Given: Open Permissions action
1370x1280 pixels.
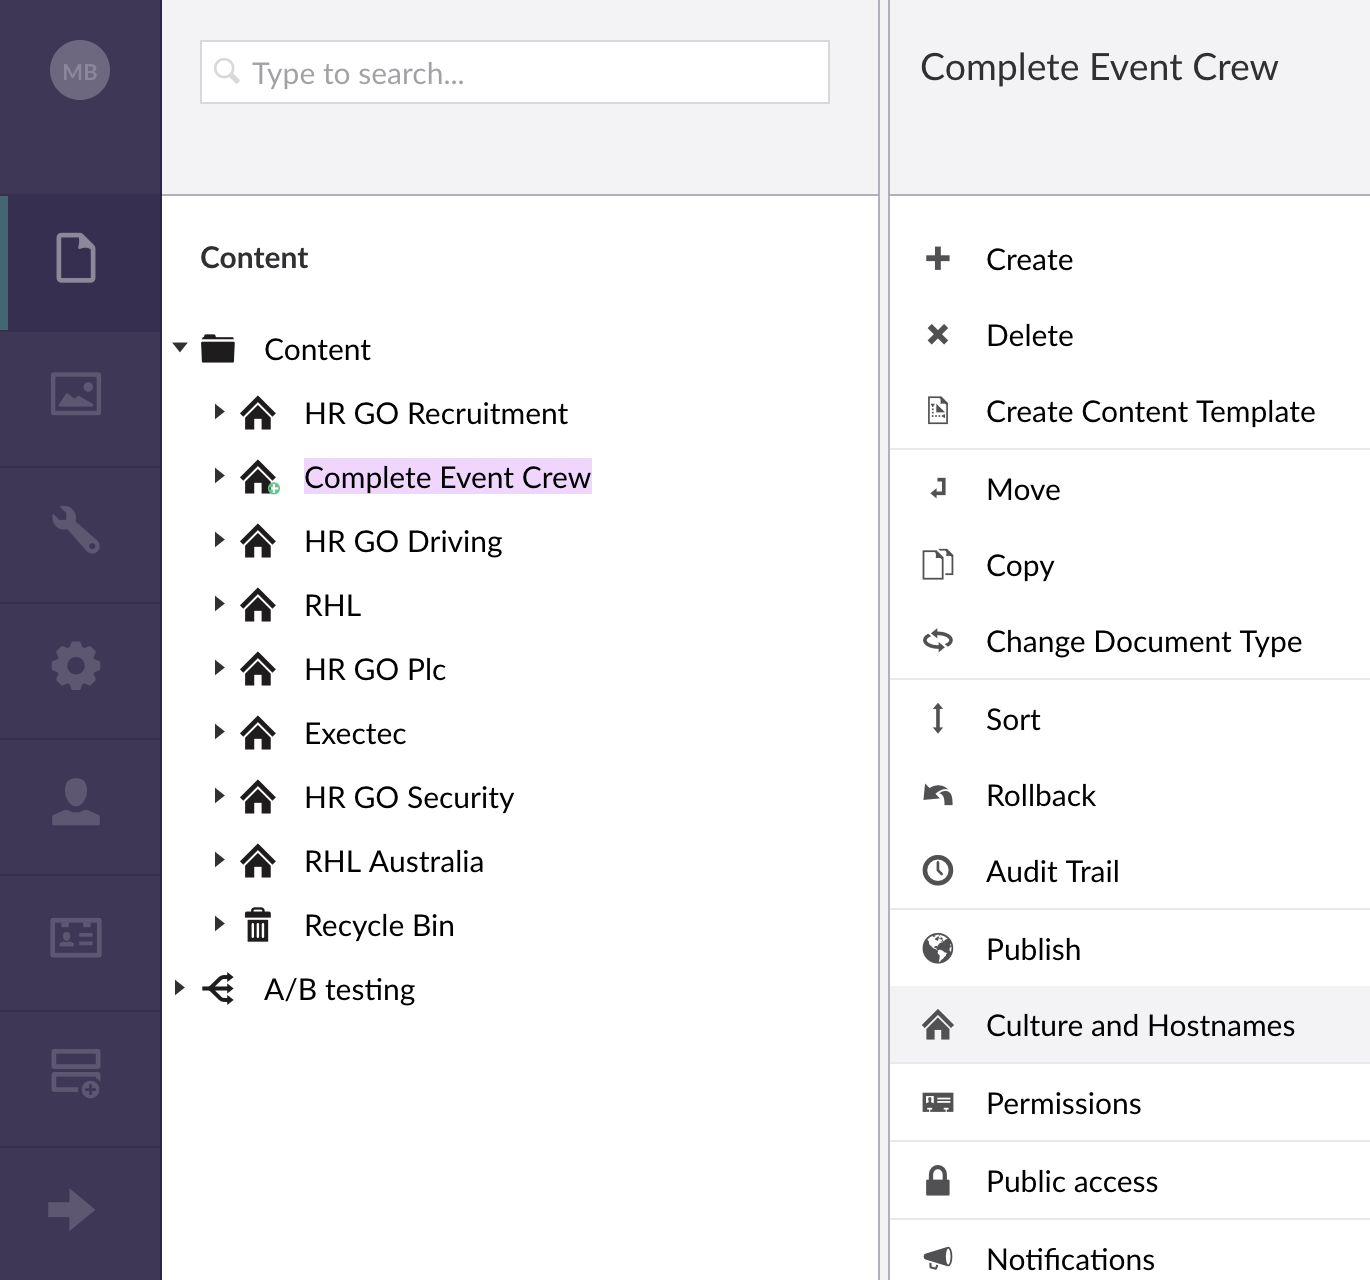Looking at the screenshot, I should point(1130,1103).
